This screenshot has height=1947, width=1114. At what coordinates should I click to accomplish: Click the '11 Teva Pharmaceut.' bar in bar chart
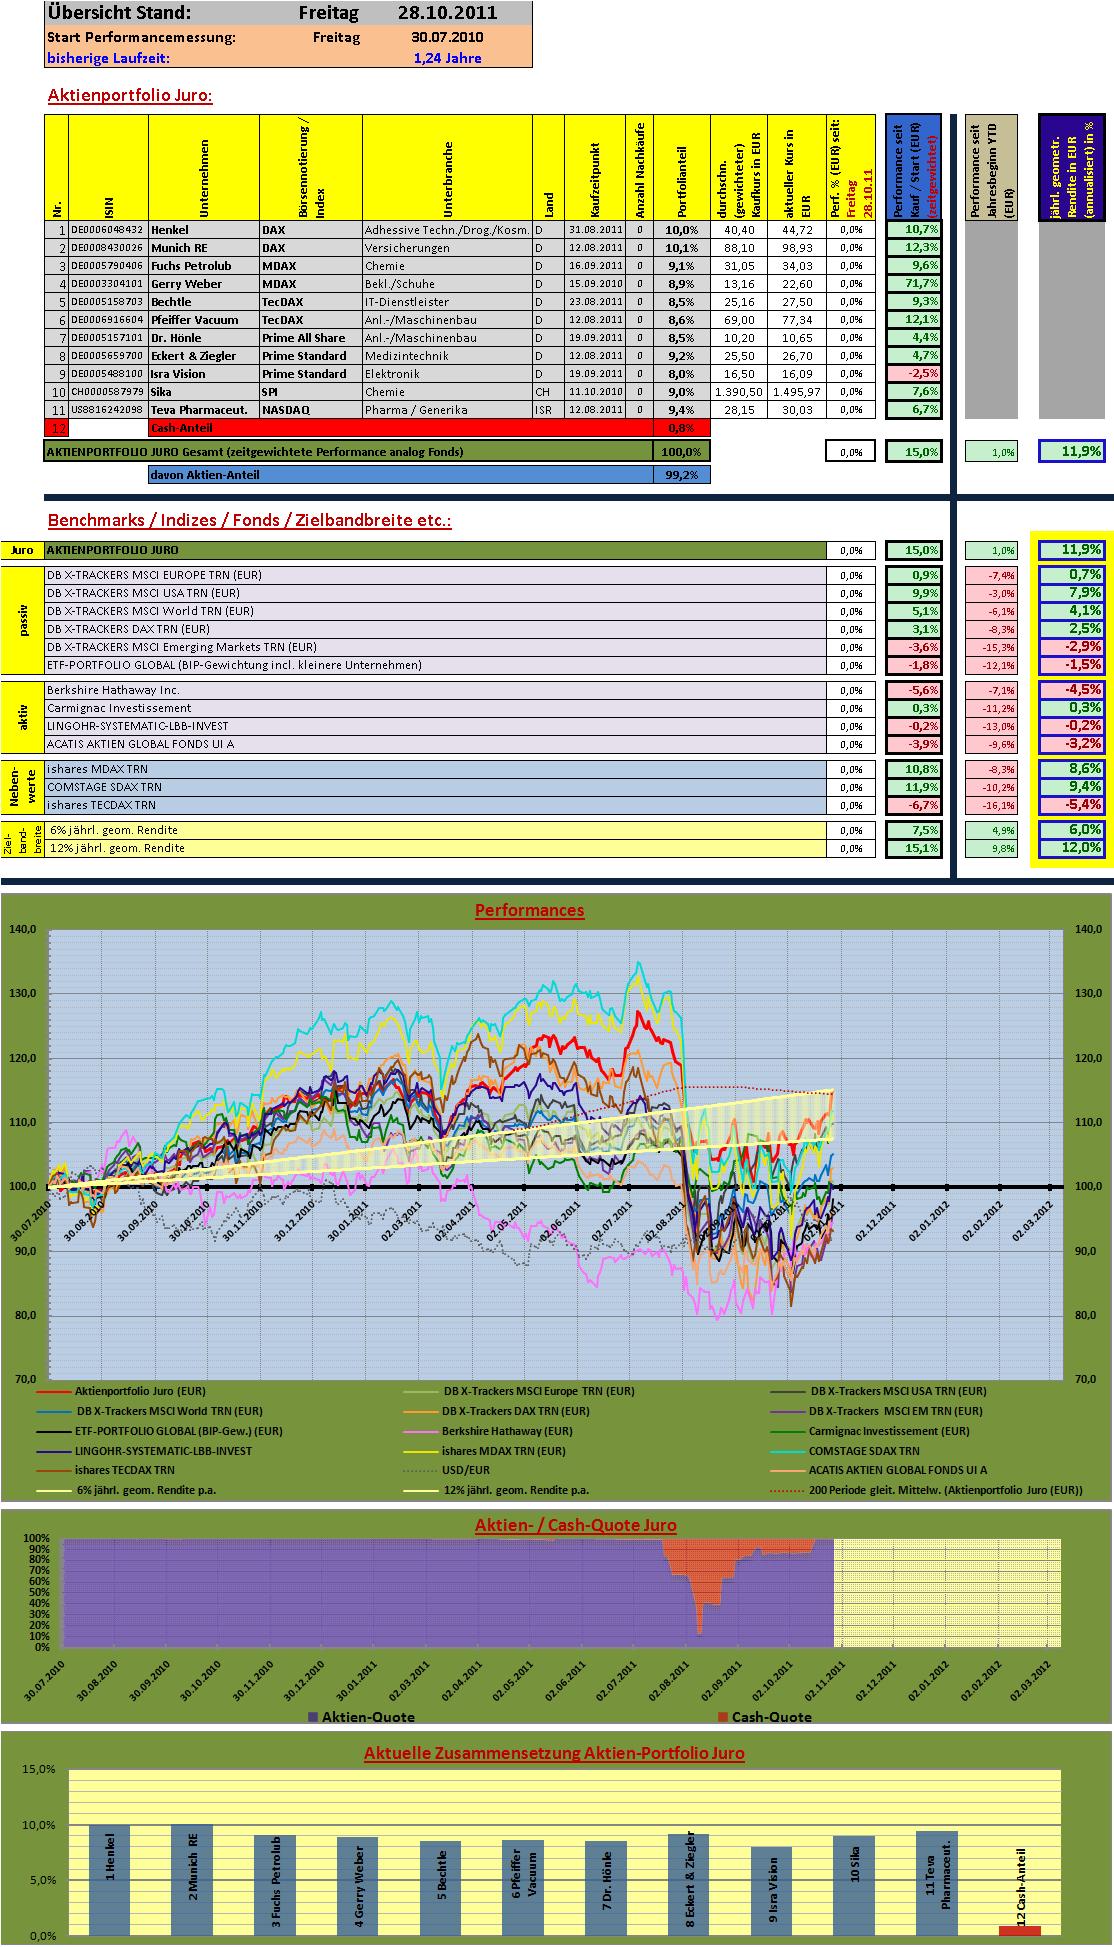[x=936, y=1883]
